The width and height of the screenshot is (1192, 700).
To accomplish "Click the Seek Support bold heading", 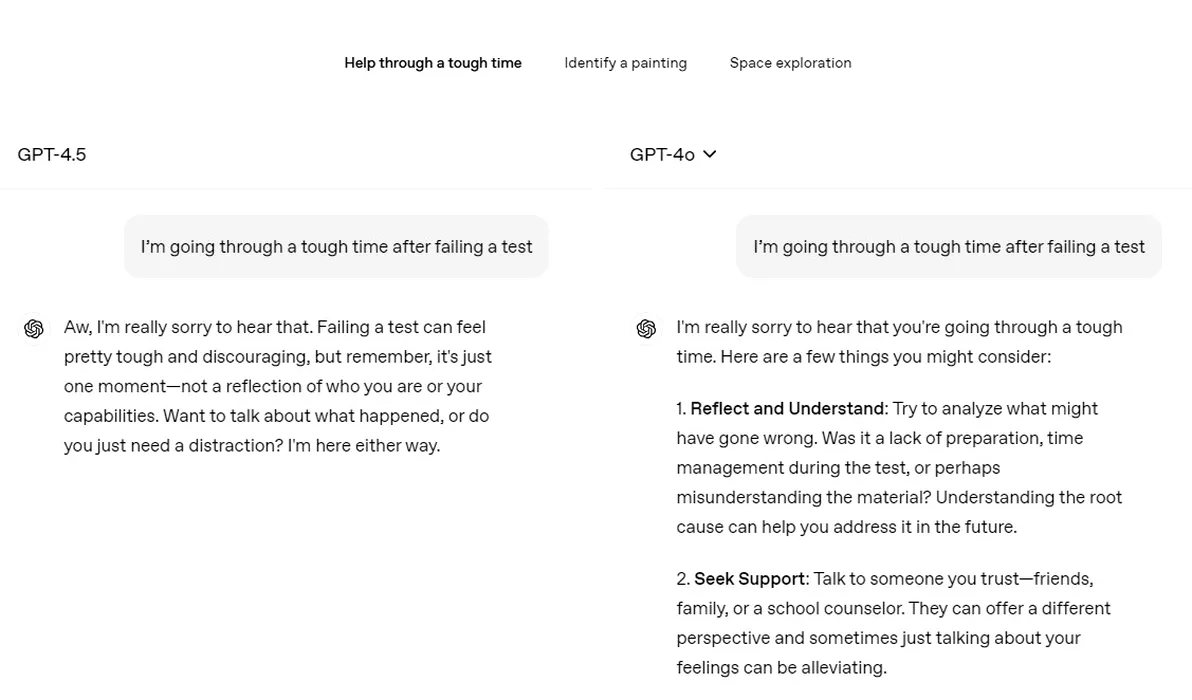I will 750,578.
